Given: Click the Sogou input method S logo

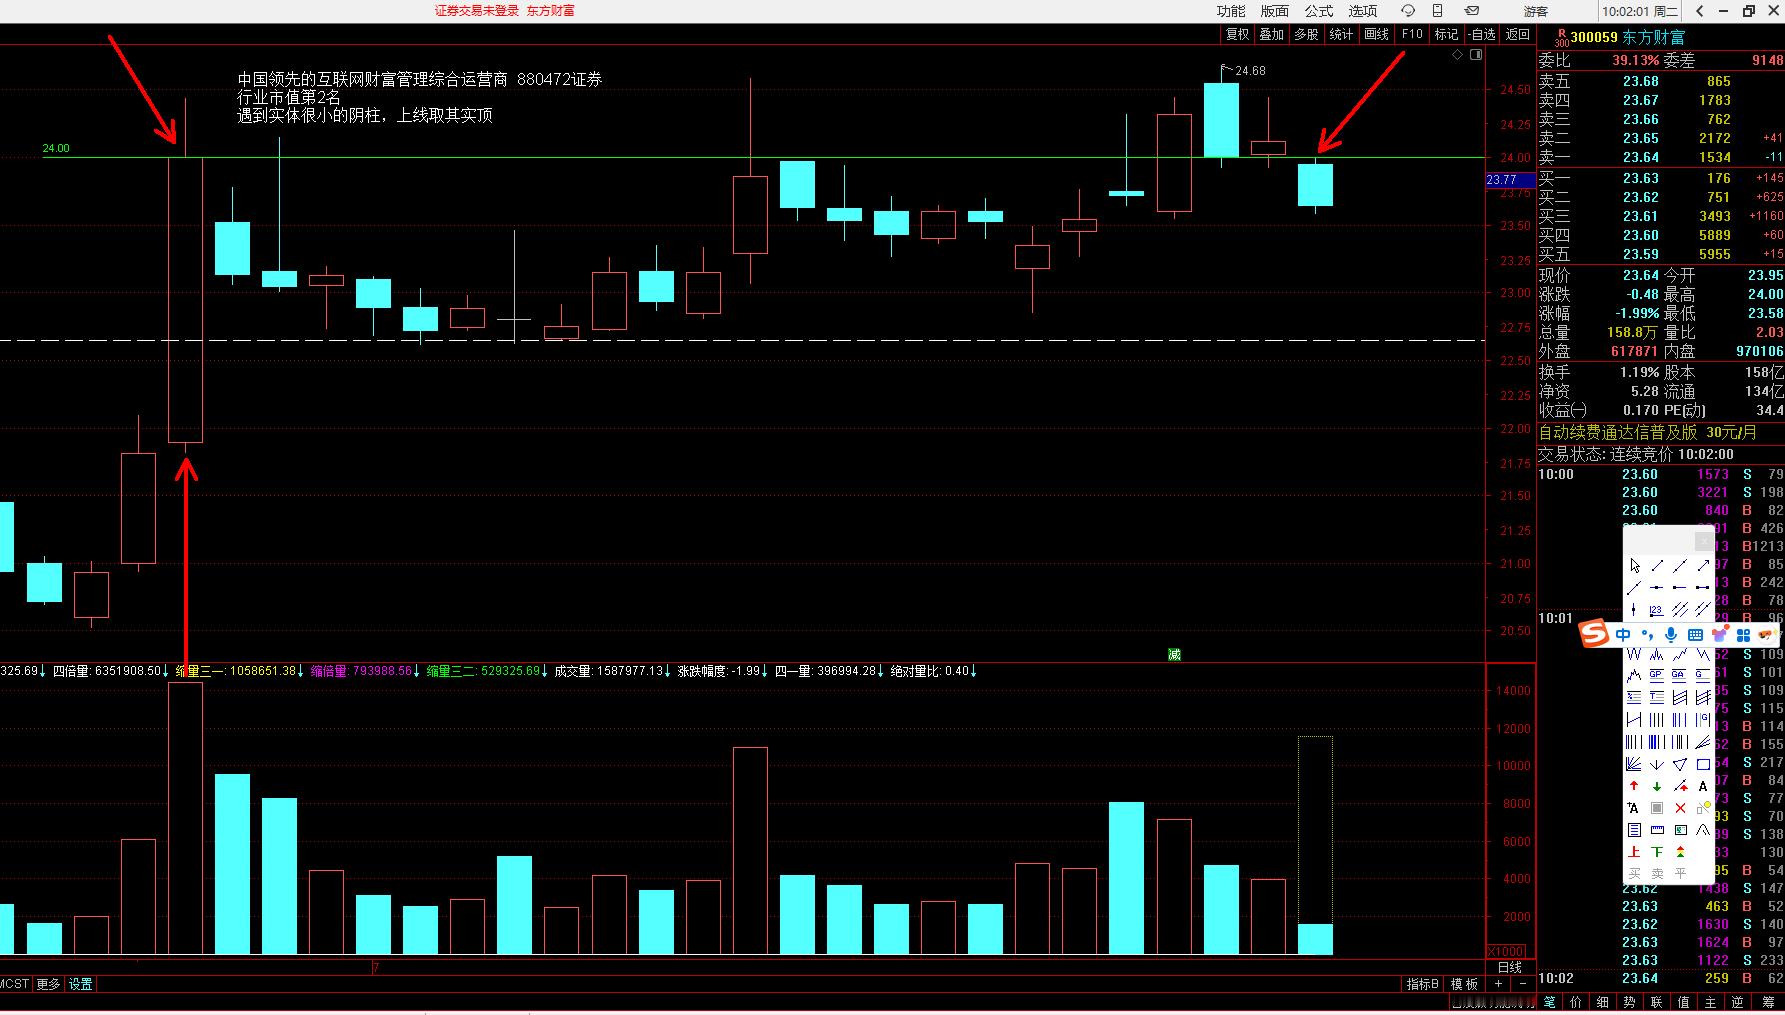Looking at the screenshot, I should (x=1594, y=634).
